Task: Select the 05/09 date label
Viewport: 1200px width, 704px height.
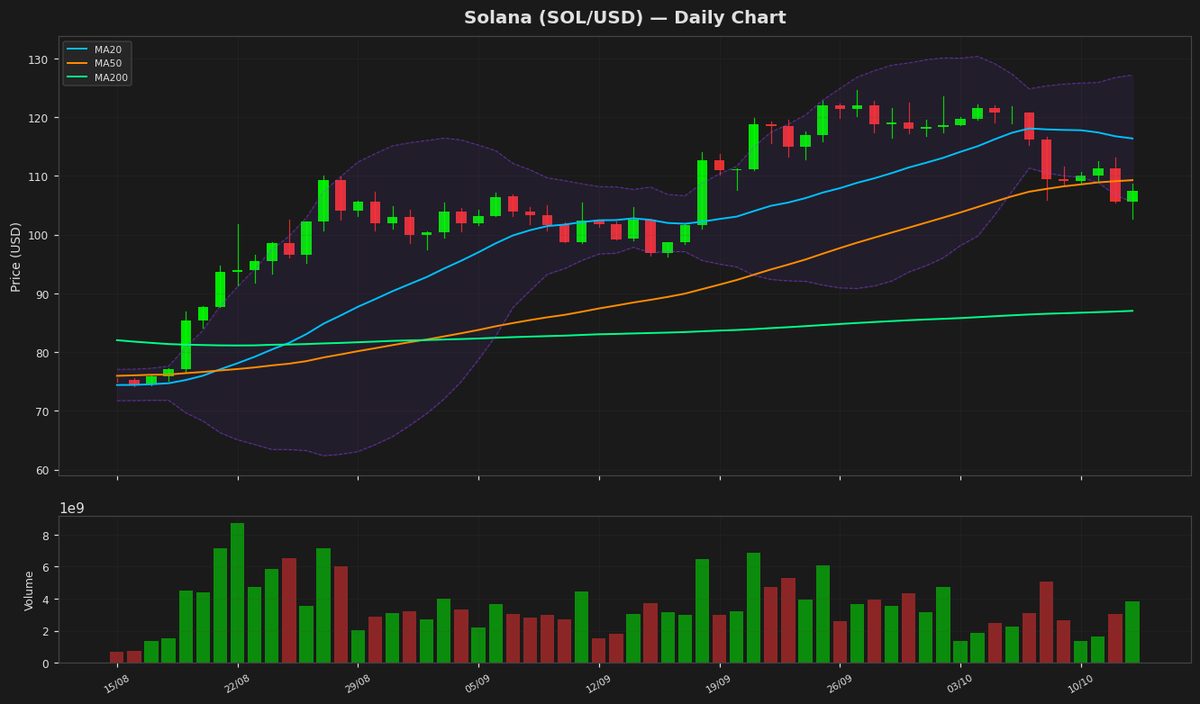Action: [x=477, y=684]
